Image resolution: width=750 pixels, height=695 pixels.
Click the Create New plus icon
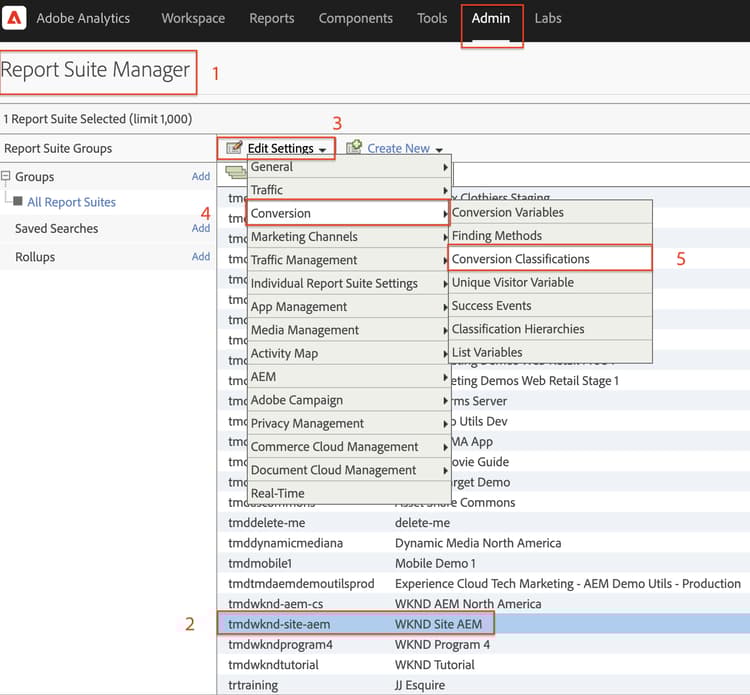pos(354,148)
